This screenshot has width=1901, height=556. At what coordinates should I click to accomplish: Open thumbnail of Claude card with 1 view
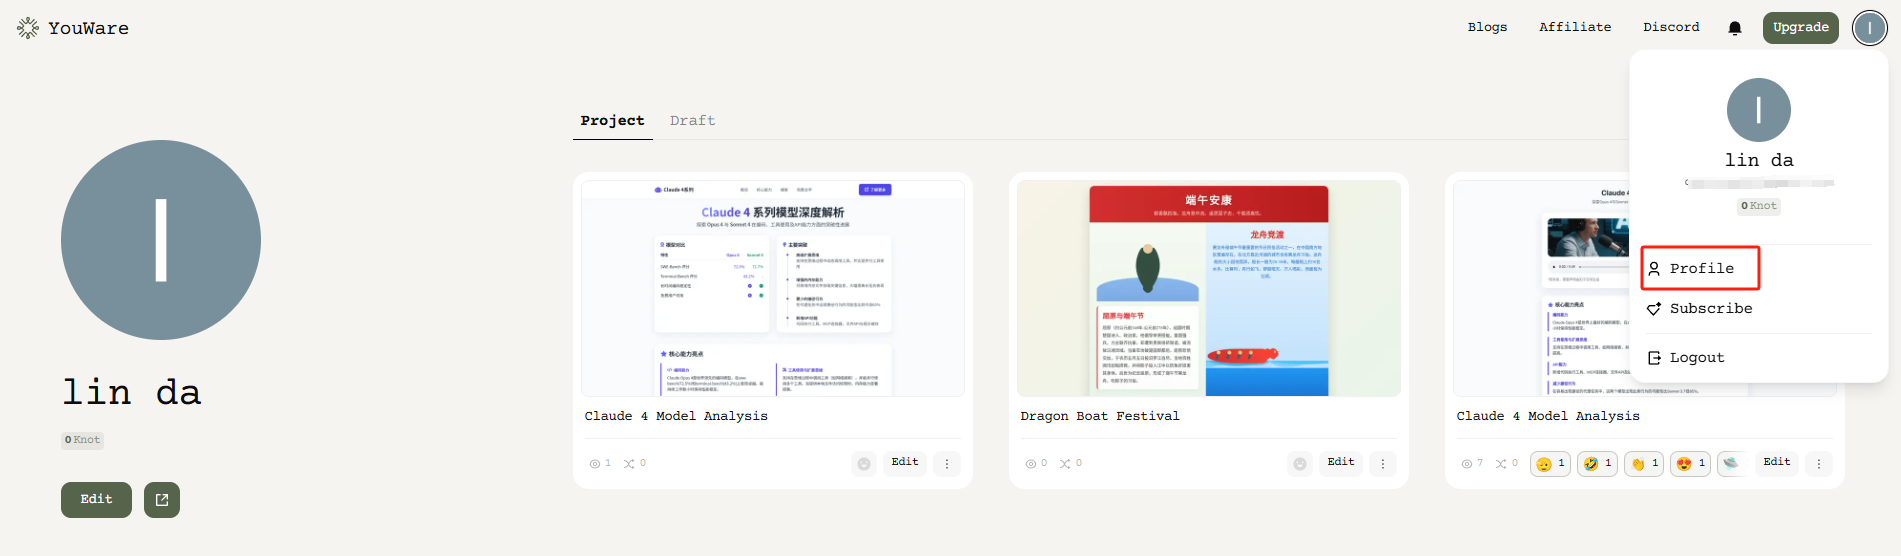(772, 288)
